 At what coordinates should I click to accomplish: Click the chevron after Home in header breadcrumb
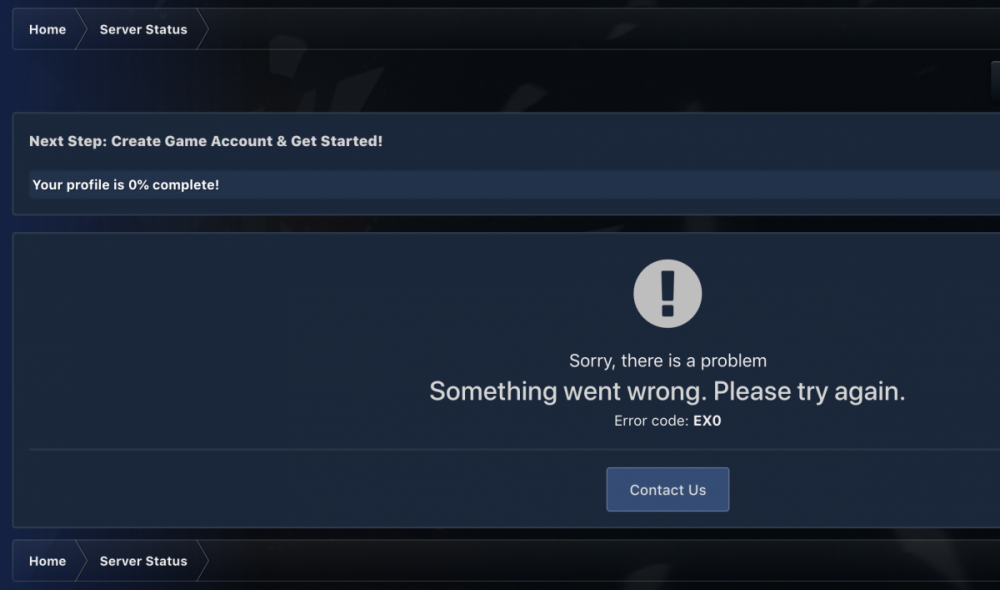tap(81, 29)
